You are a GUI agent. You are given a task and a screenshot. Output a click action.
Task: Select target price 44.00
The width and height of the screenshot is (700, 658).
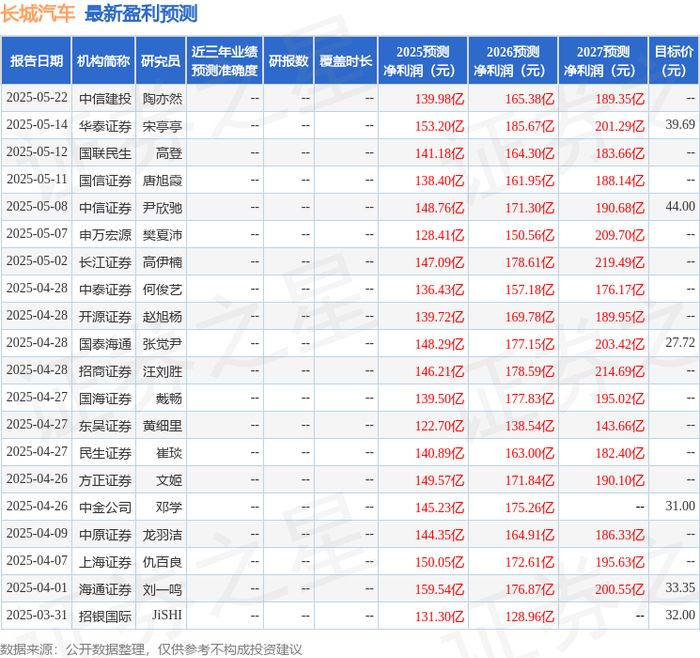680,206
